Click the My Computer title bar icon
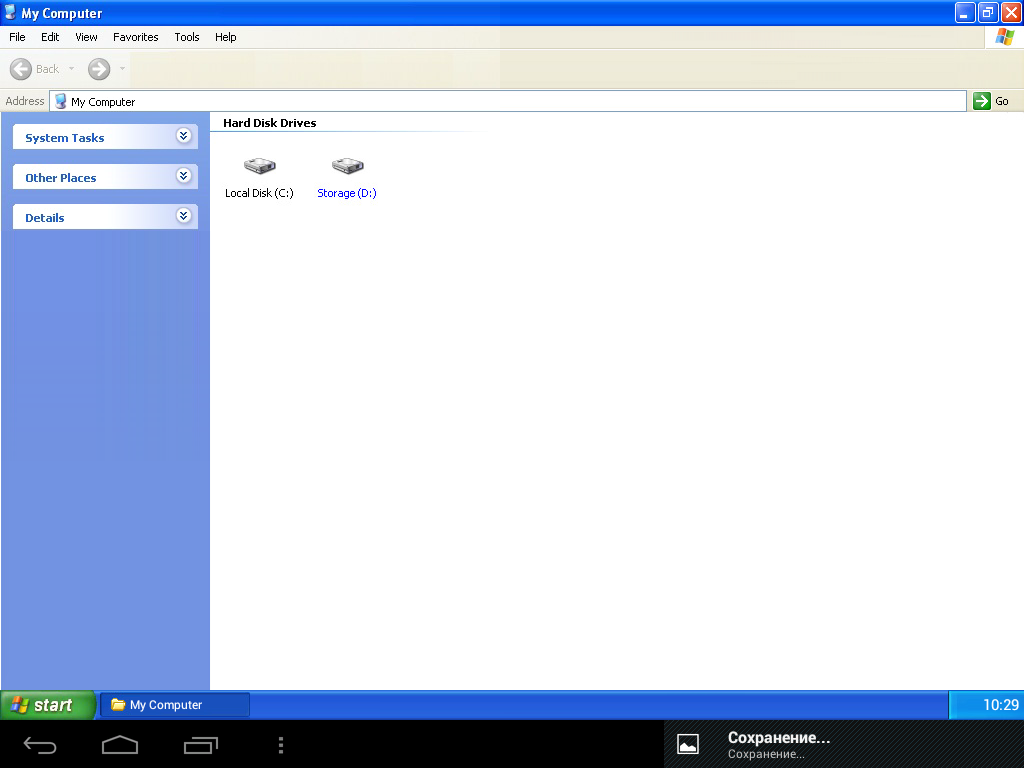This screenshot has height=768, width=1024. pos(10,12)
